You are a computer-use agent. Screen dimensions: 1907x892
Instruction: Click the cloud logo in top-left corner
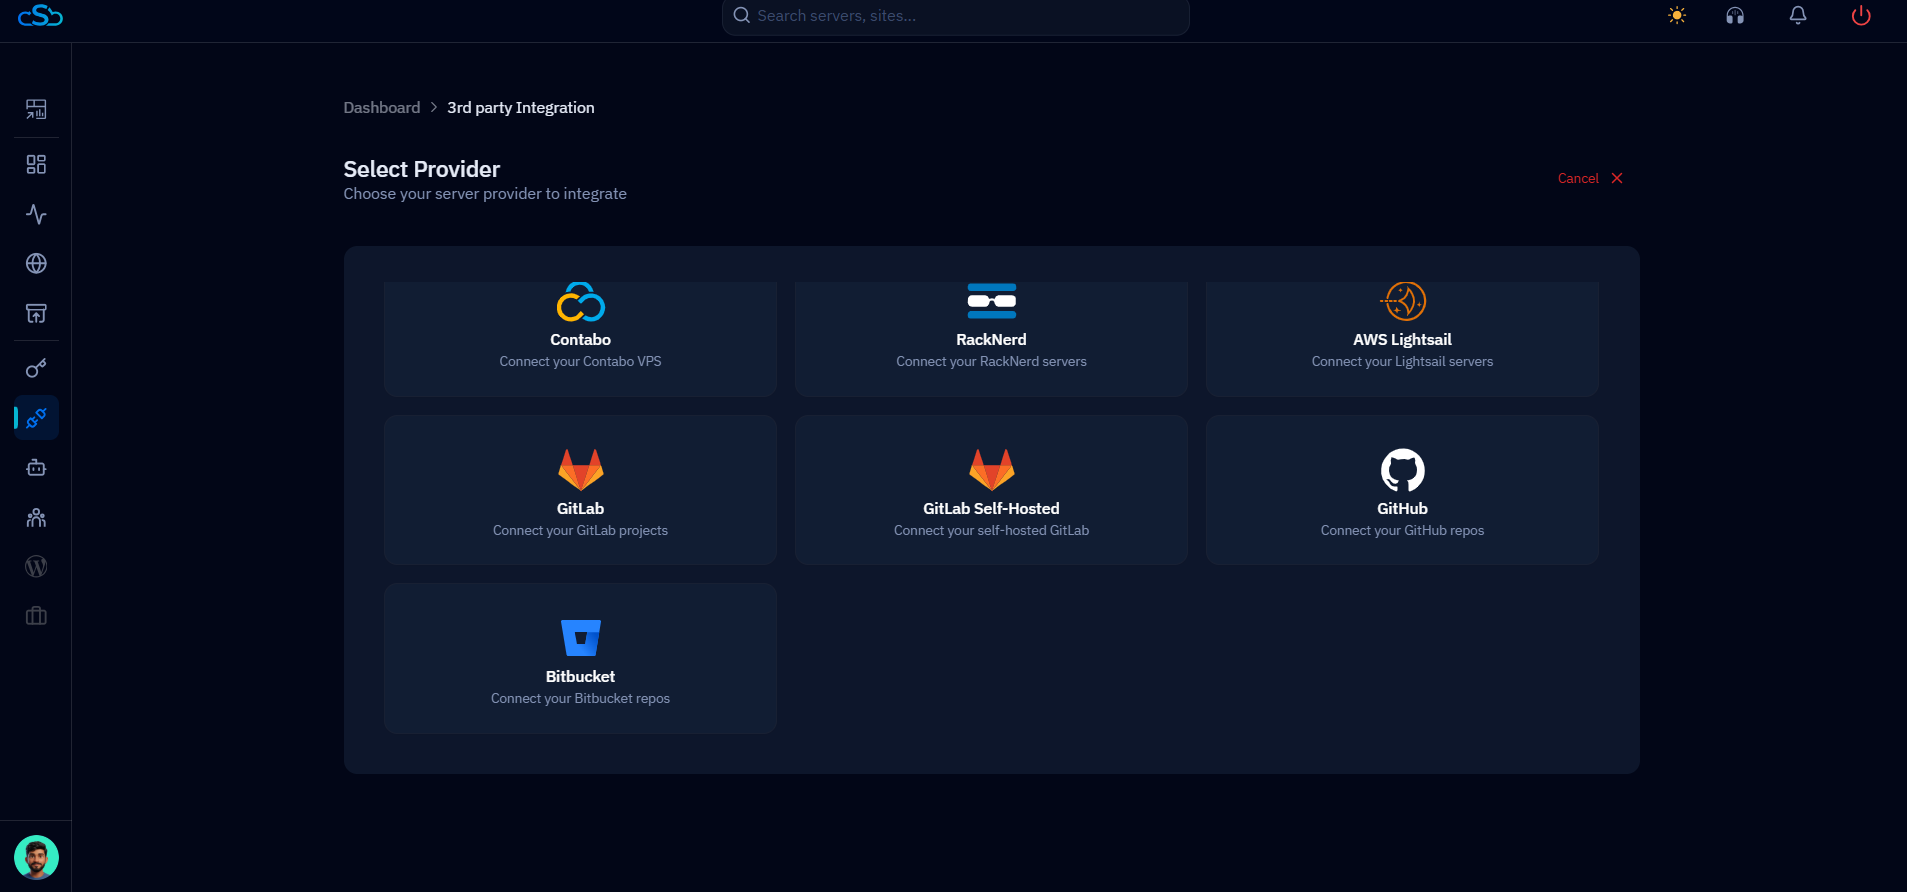pos(41,15)
